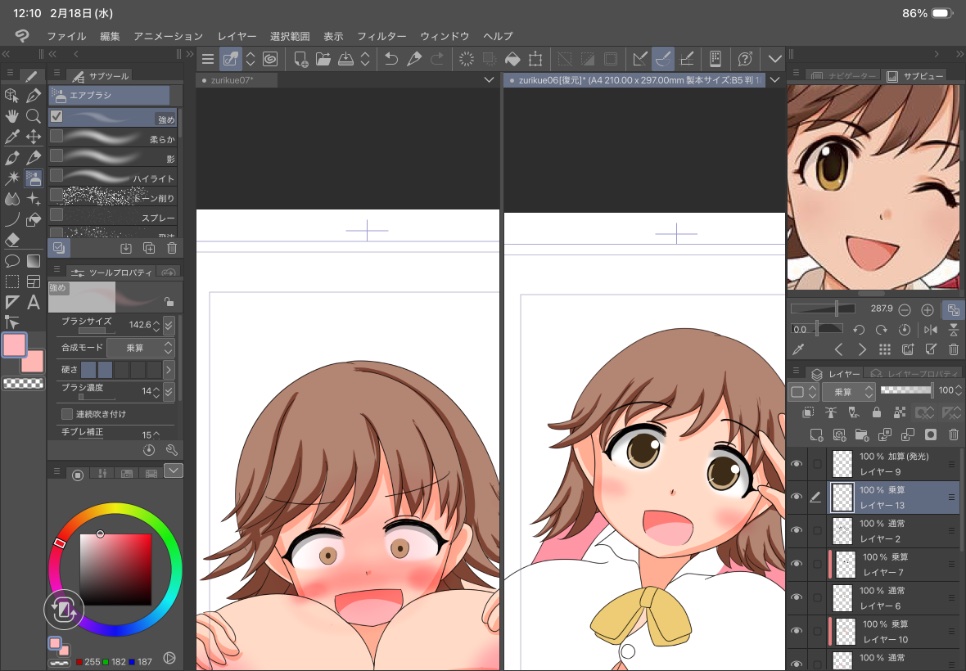Expand the 硬さ hardness arrow

169,370
